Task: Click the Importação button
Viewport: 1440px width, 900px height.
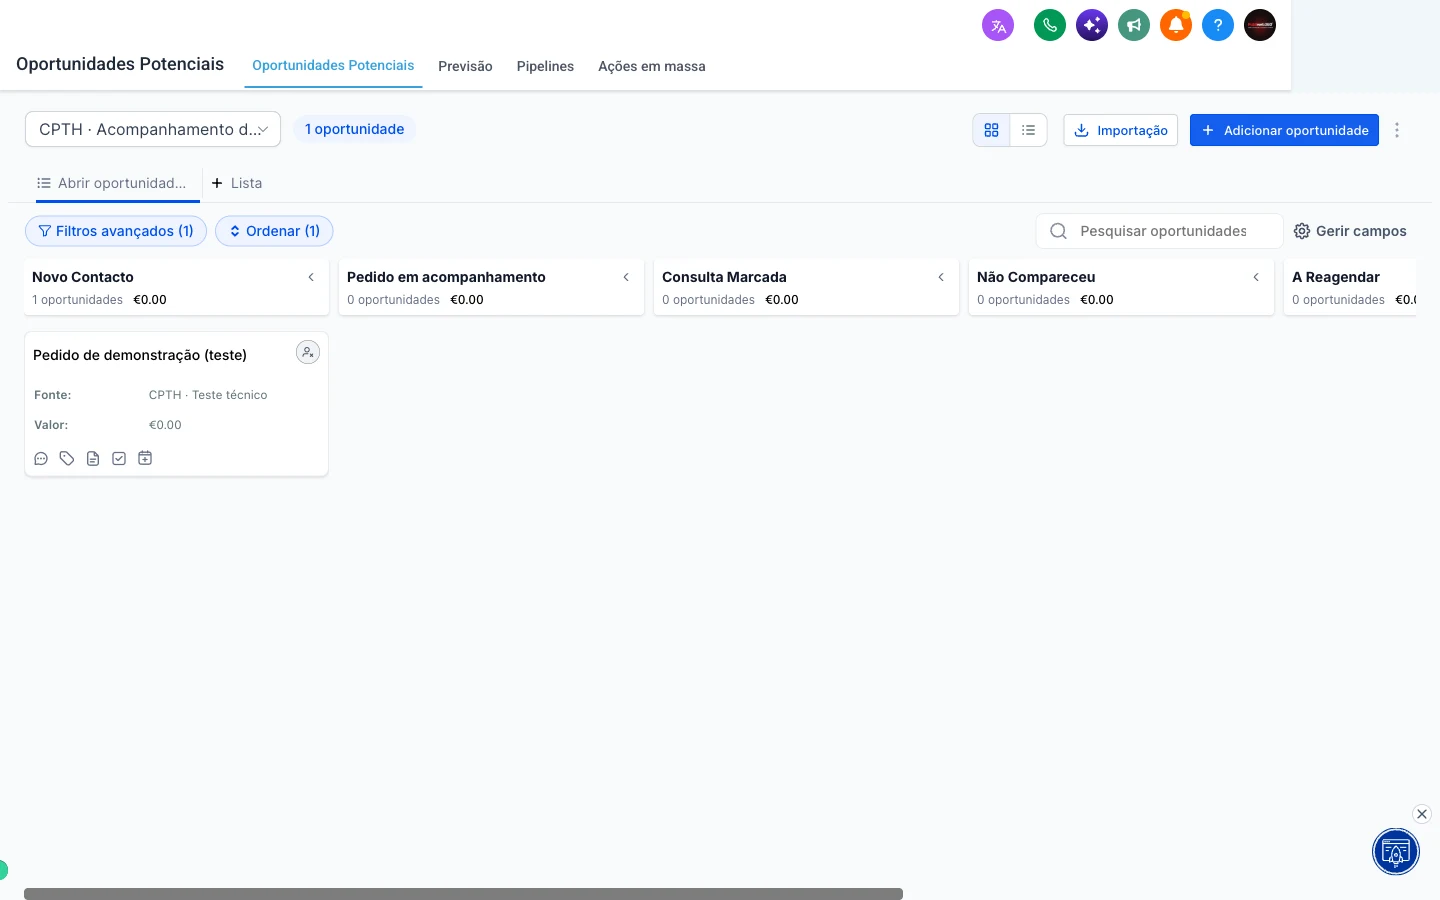Action: (x=1121, y=130)
